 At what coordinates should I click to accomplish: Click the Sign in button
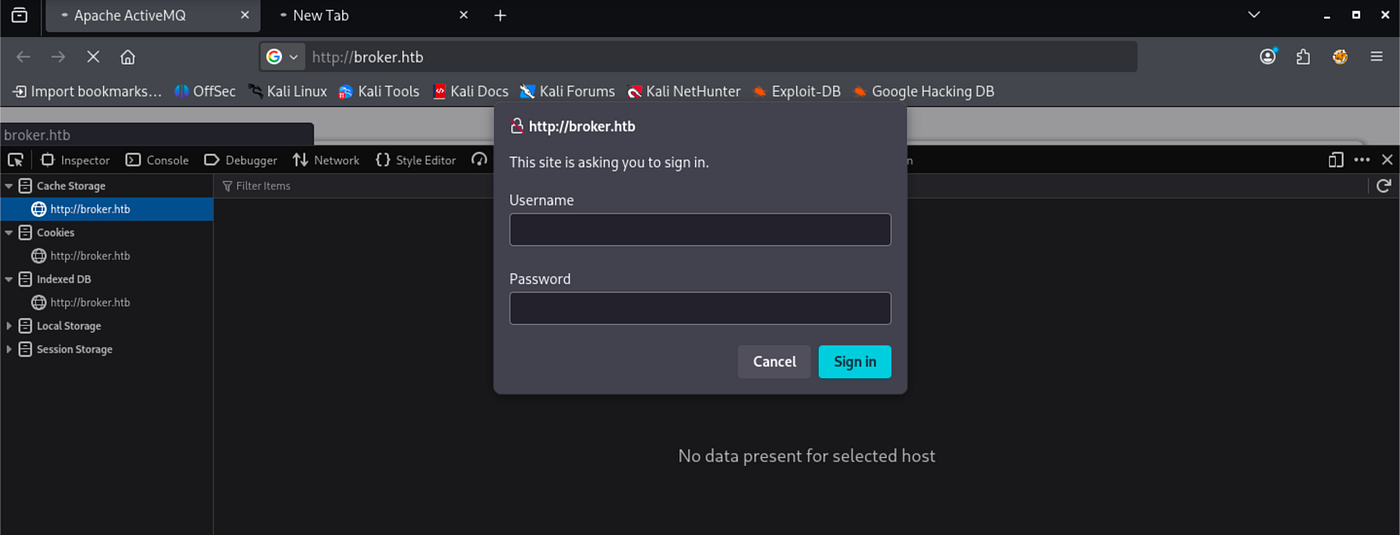tap(855, 361)
